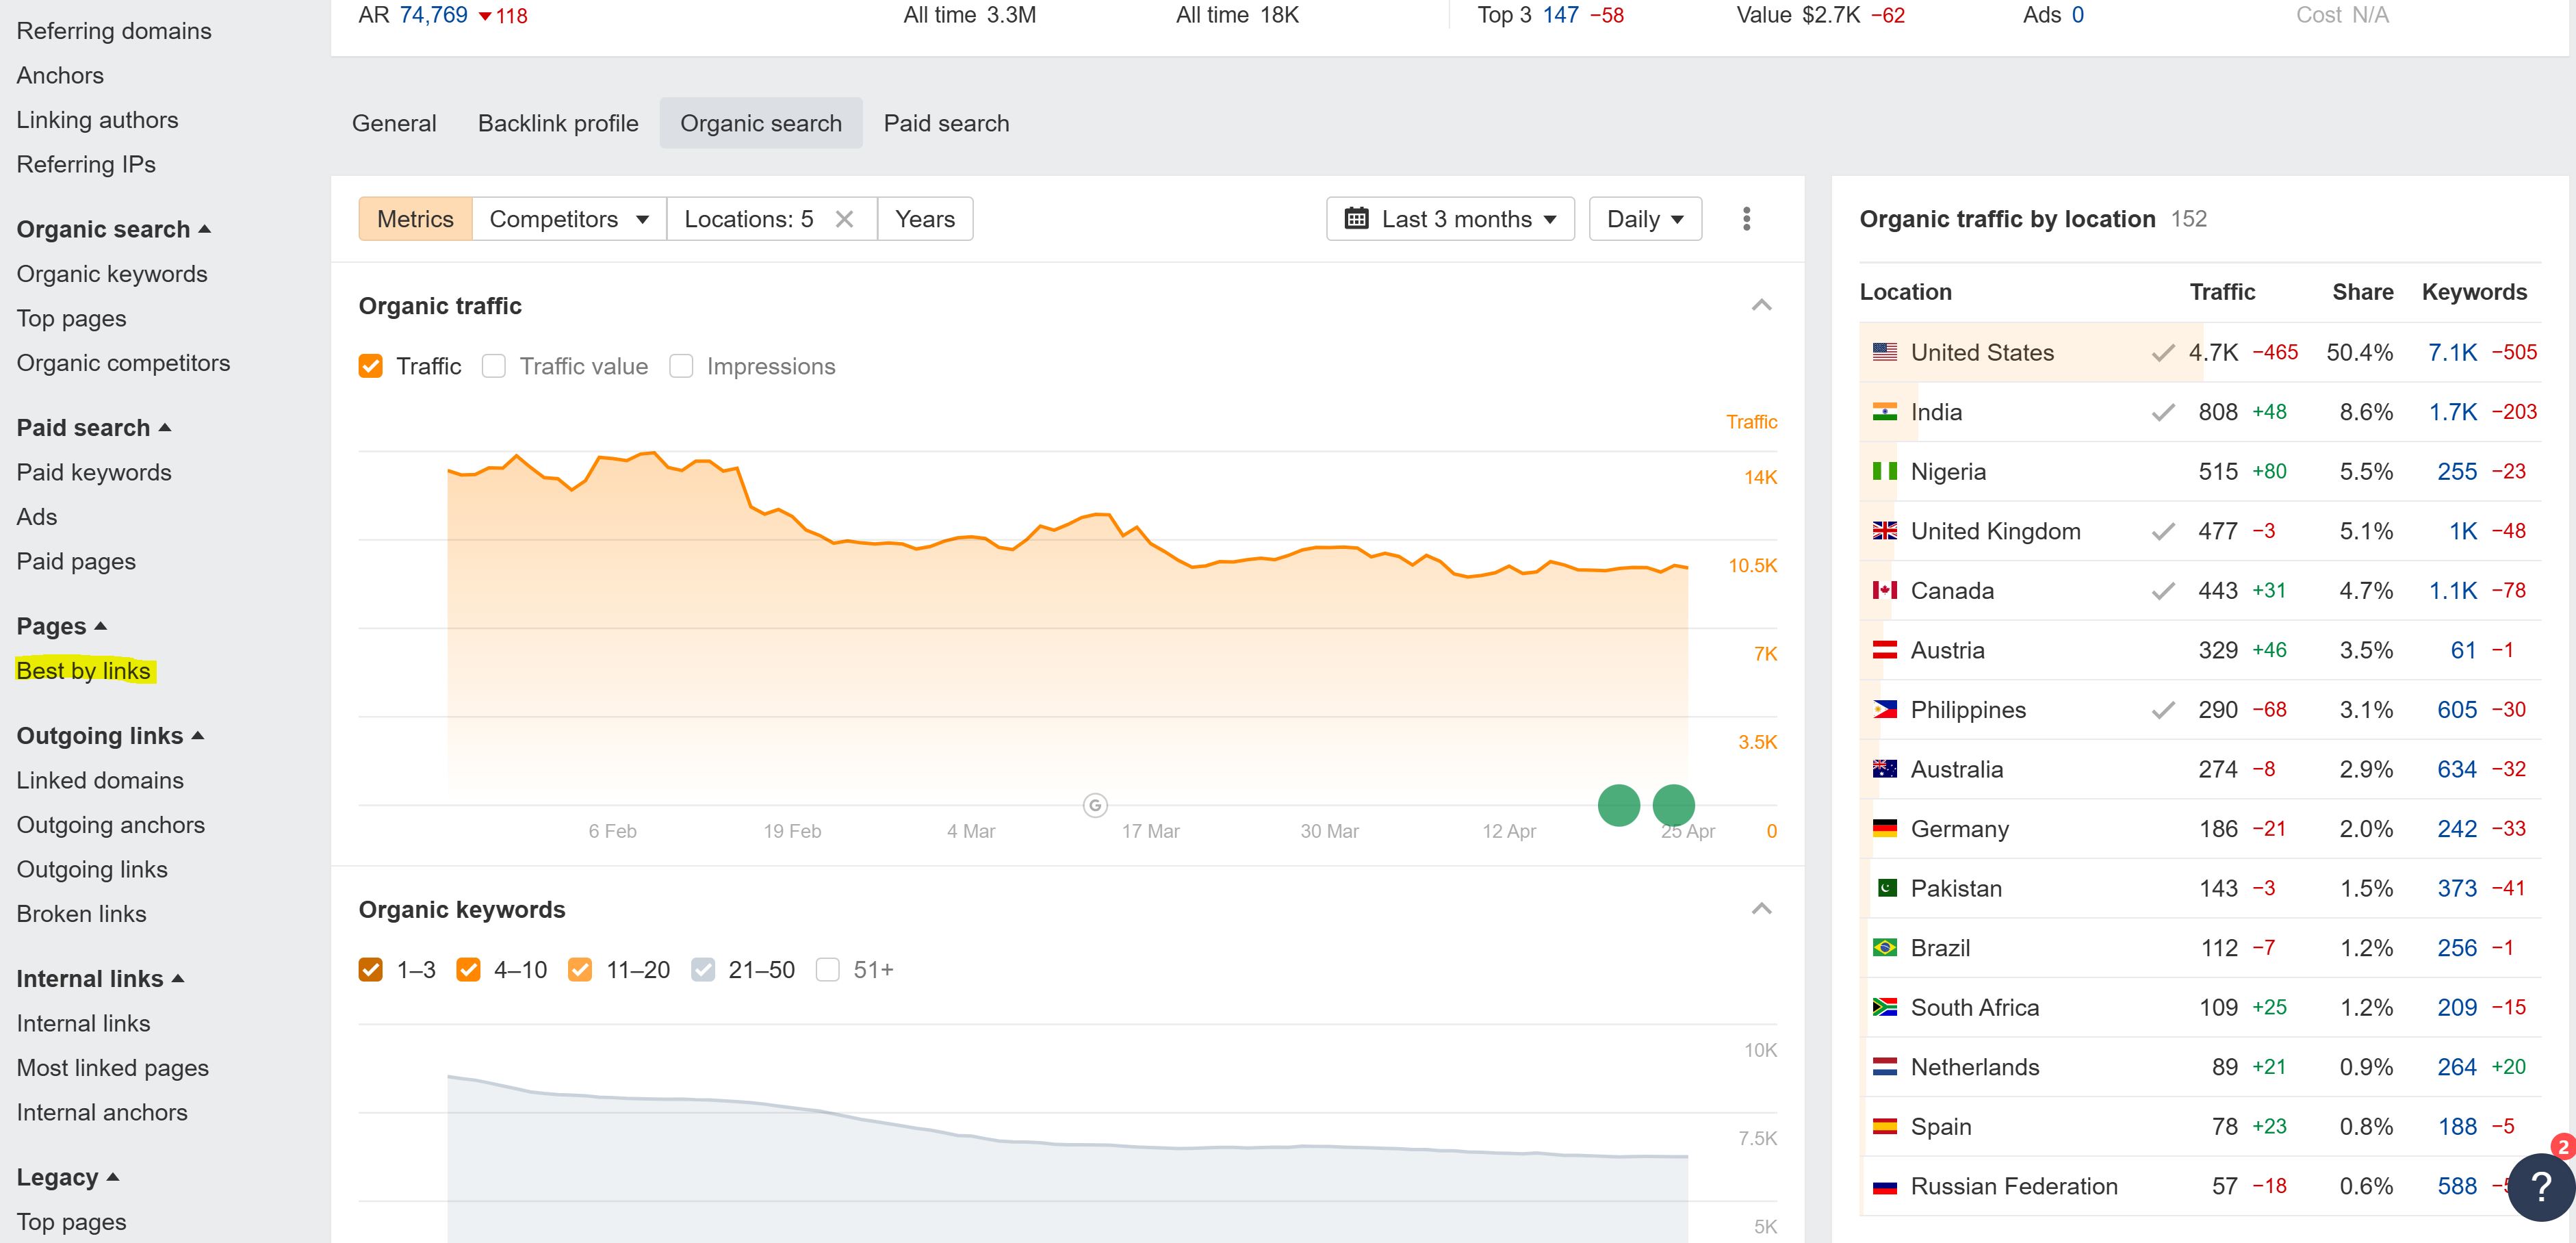This screenshot has width=2576, height=1243.
Task: Open the Organic keywords sidebar link
Action: pos(112,274)
